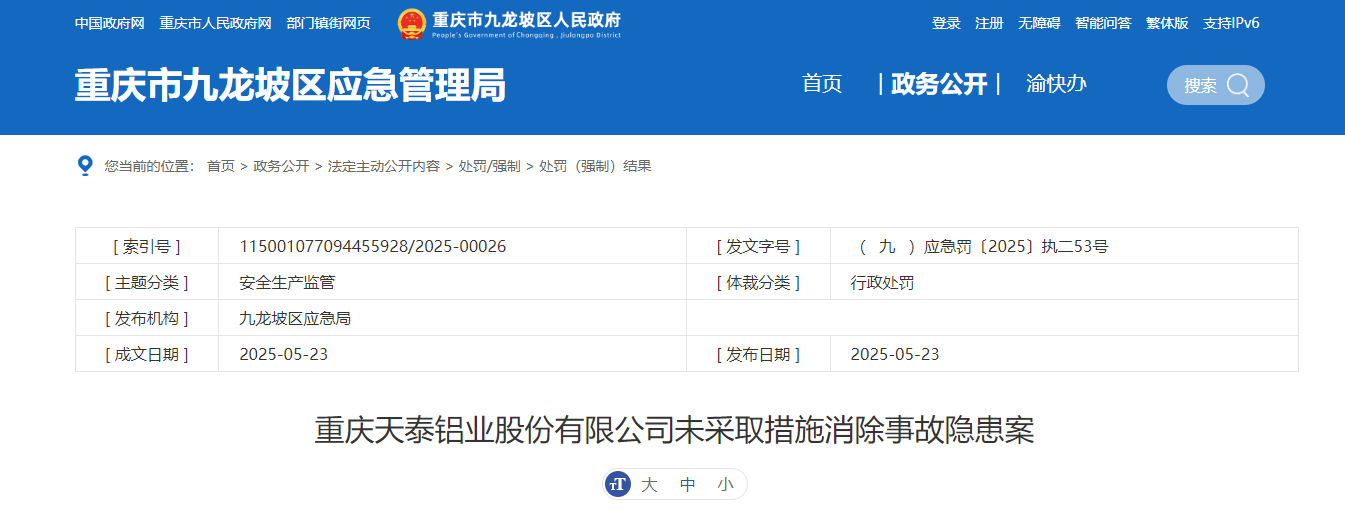Click the [ 发文字号 ] label
Image resolution: width=1345 pixels, height=521 pixels.
coord(758,246)
